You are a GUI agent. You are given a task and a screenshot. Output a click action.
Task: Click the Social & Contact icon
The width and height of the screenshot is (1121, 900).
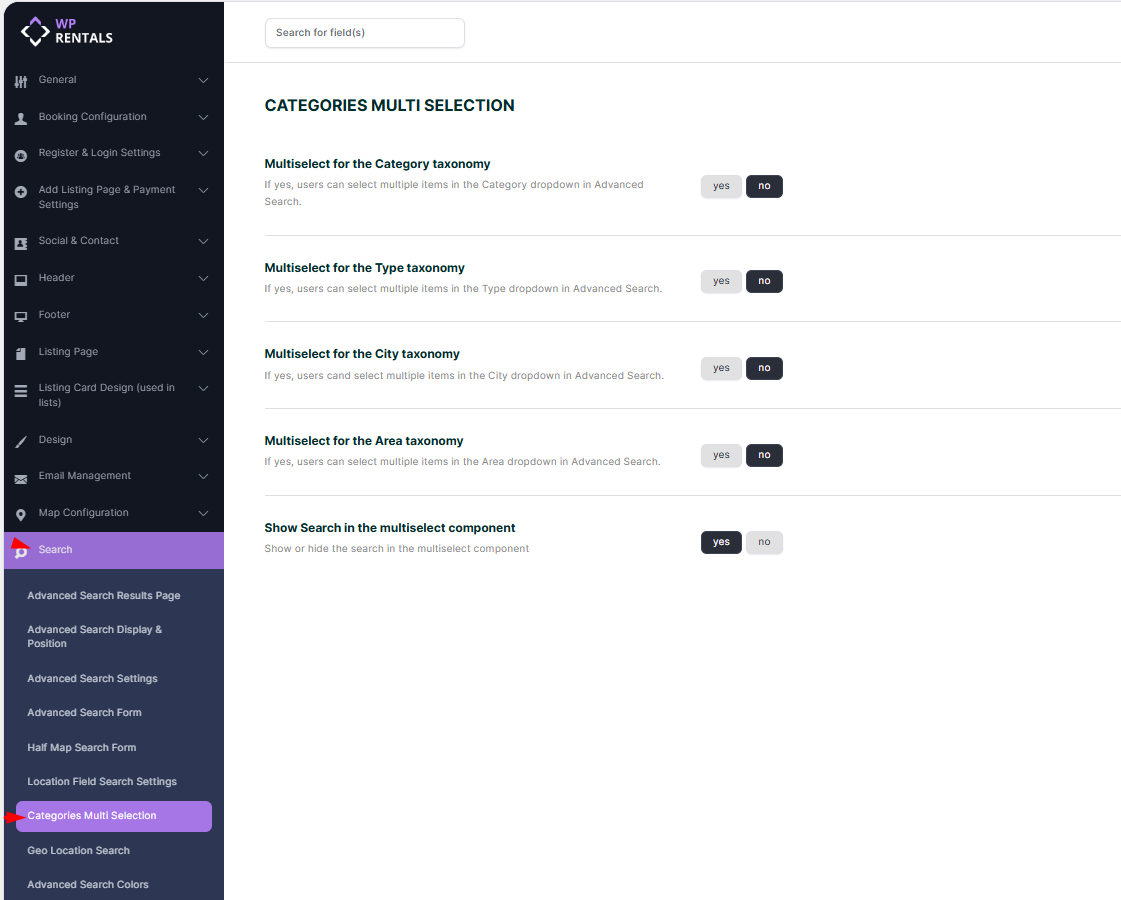coord(21,242)
